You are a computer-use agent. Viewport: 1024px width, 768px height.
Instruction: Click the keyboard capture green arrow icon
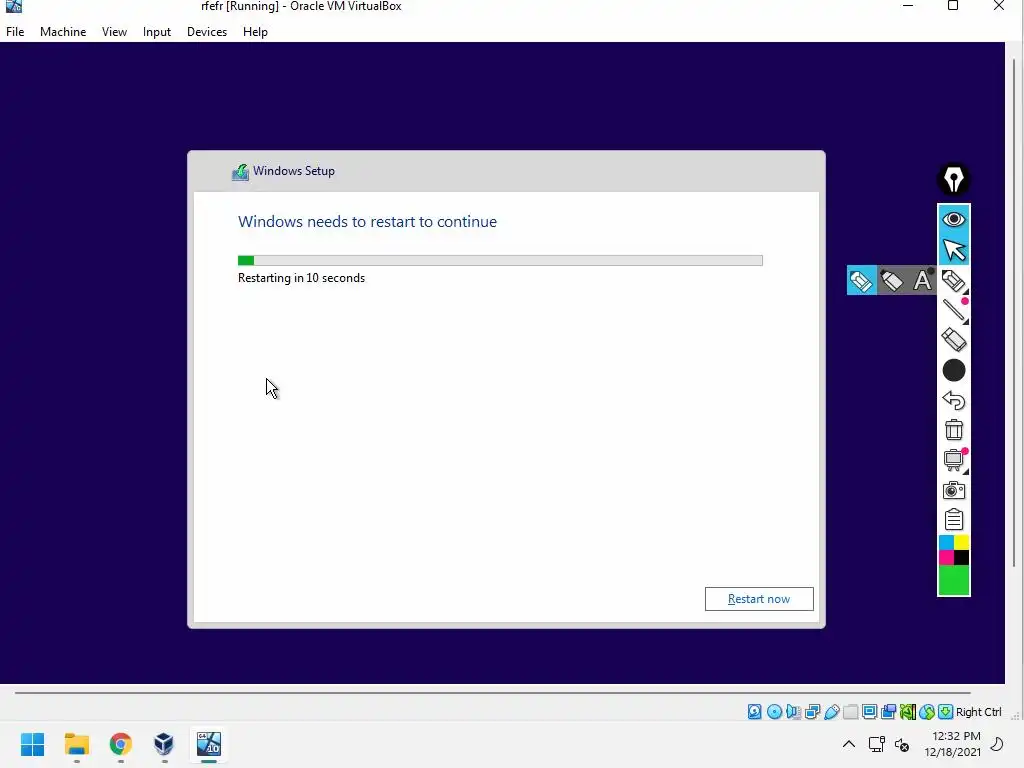(x=945, y=712)
